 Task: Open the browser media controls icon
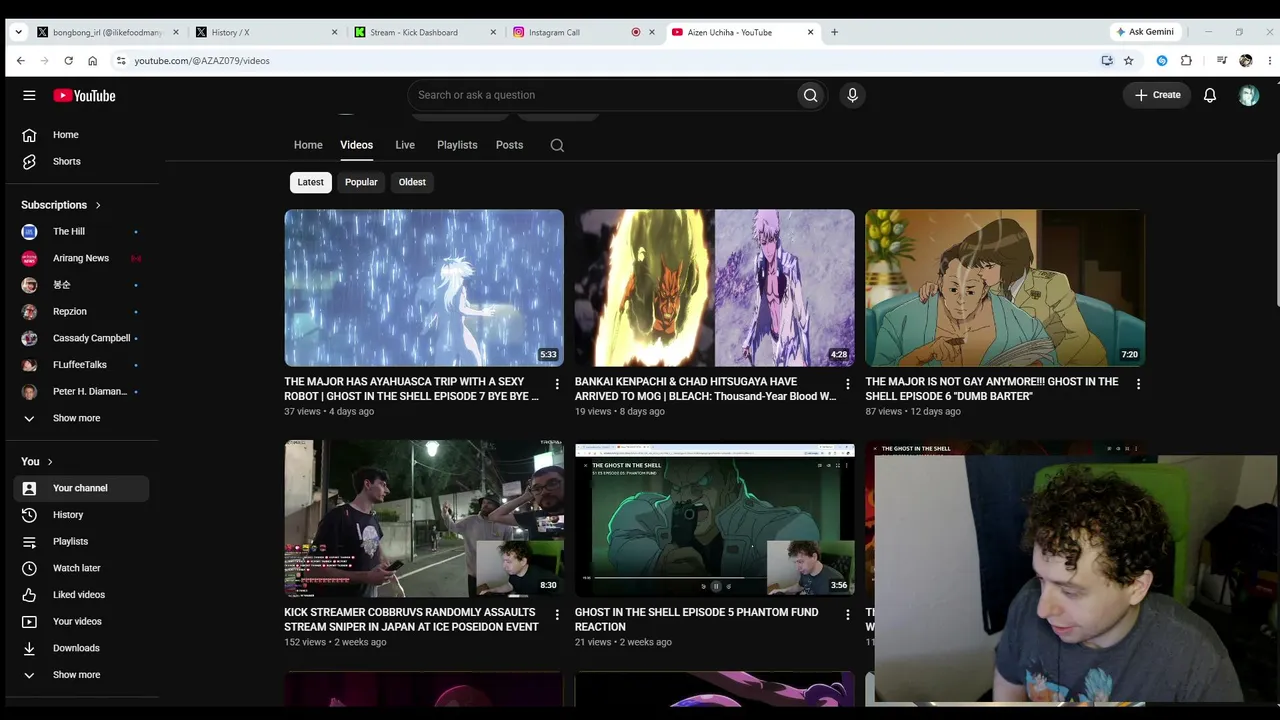[1221, 61]
